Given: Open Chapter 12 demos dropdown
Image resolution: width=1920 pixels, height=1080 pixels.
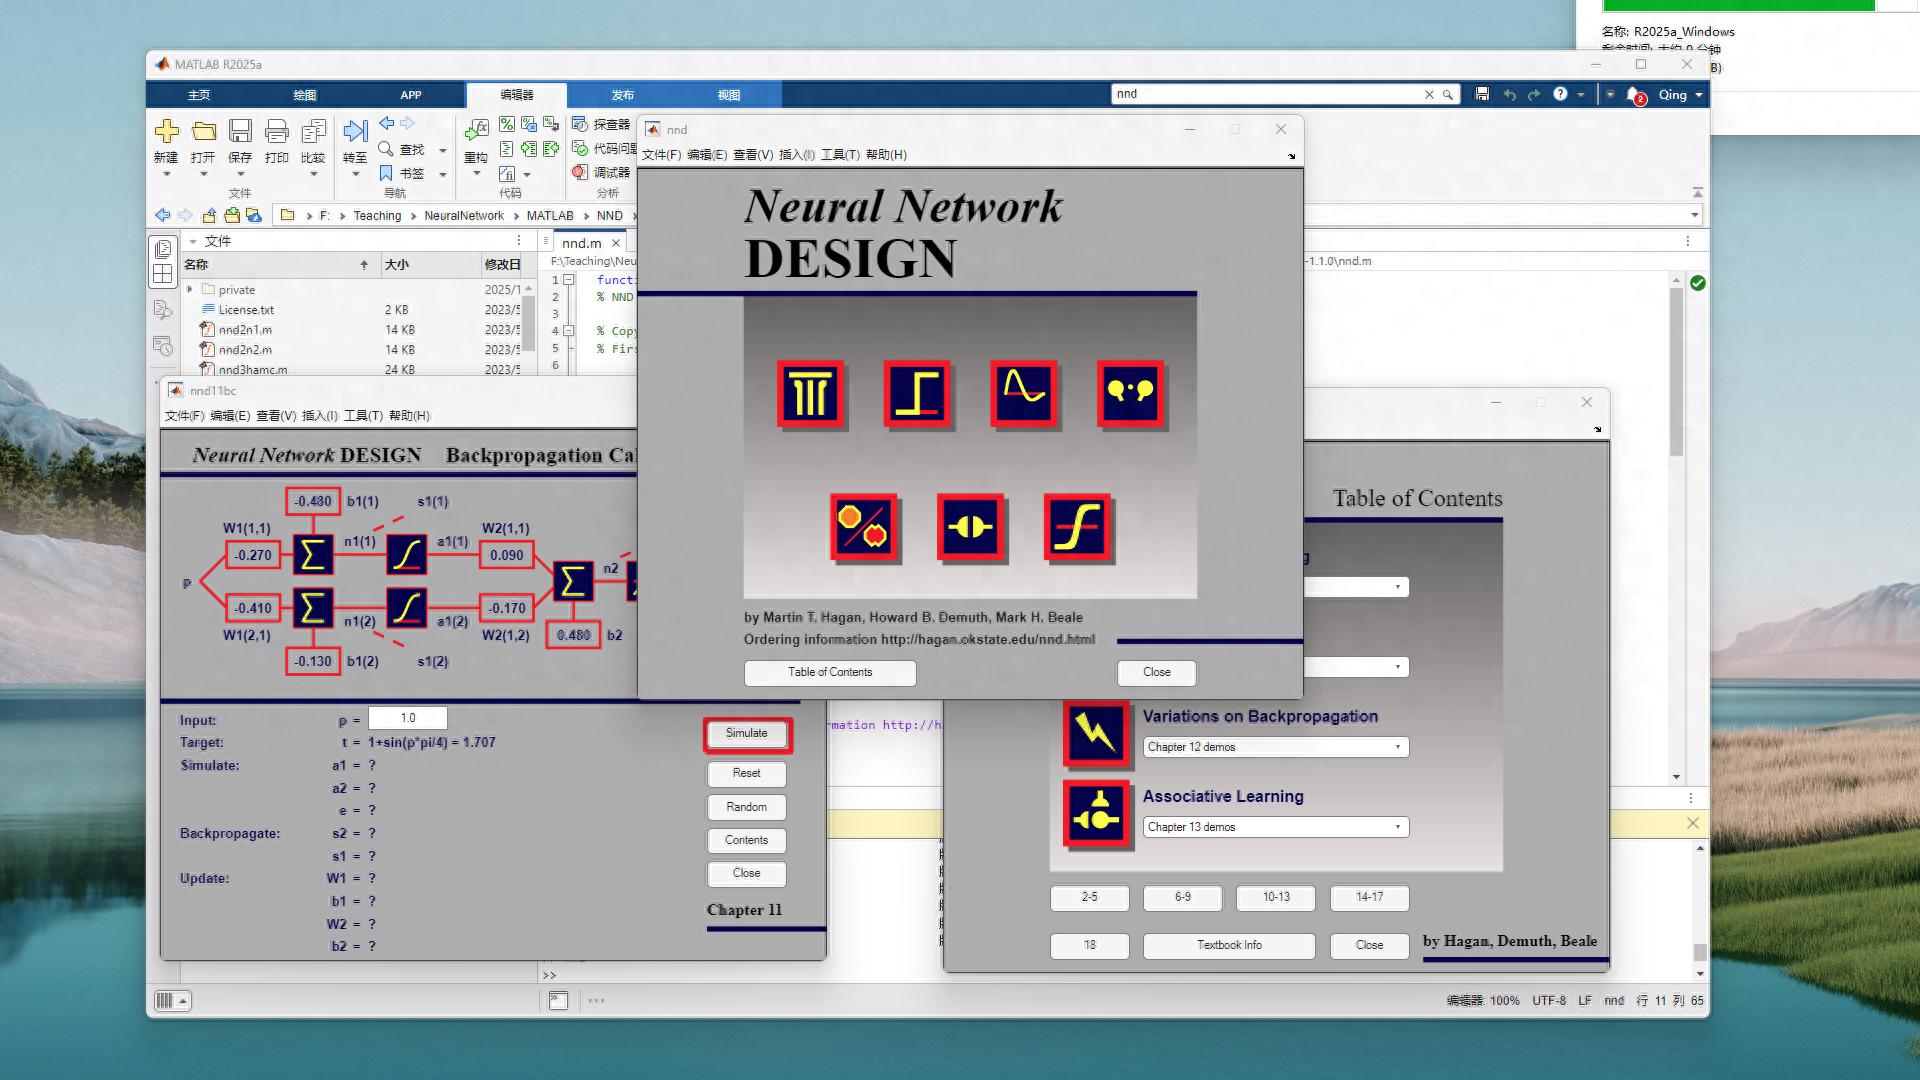Looking at the screenshot, I should [x=1275, y=747].
